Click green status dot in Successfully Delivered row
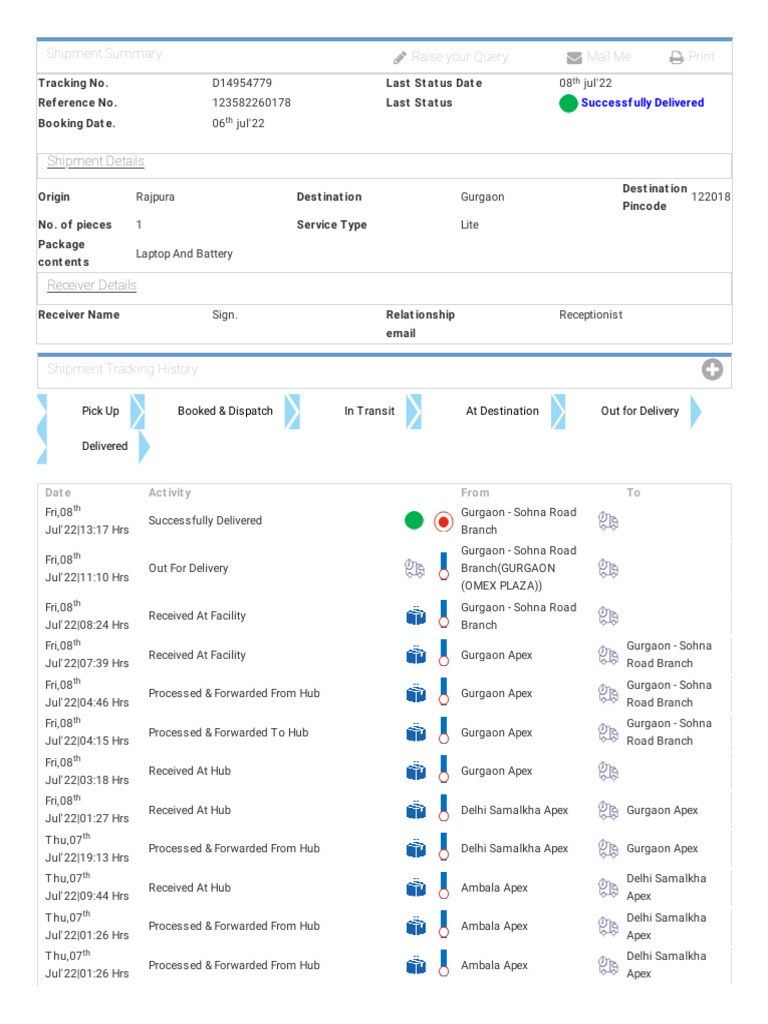Screen dimensions: 768x1024 click(414, 521)
